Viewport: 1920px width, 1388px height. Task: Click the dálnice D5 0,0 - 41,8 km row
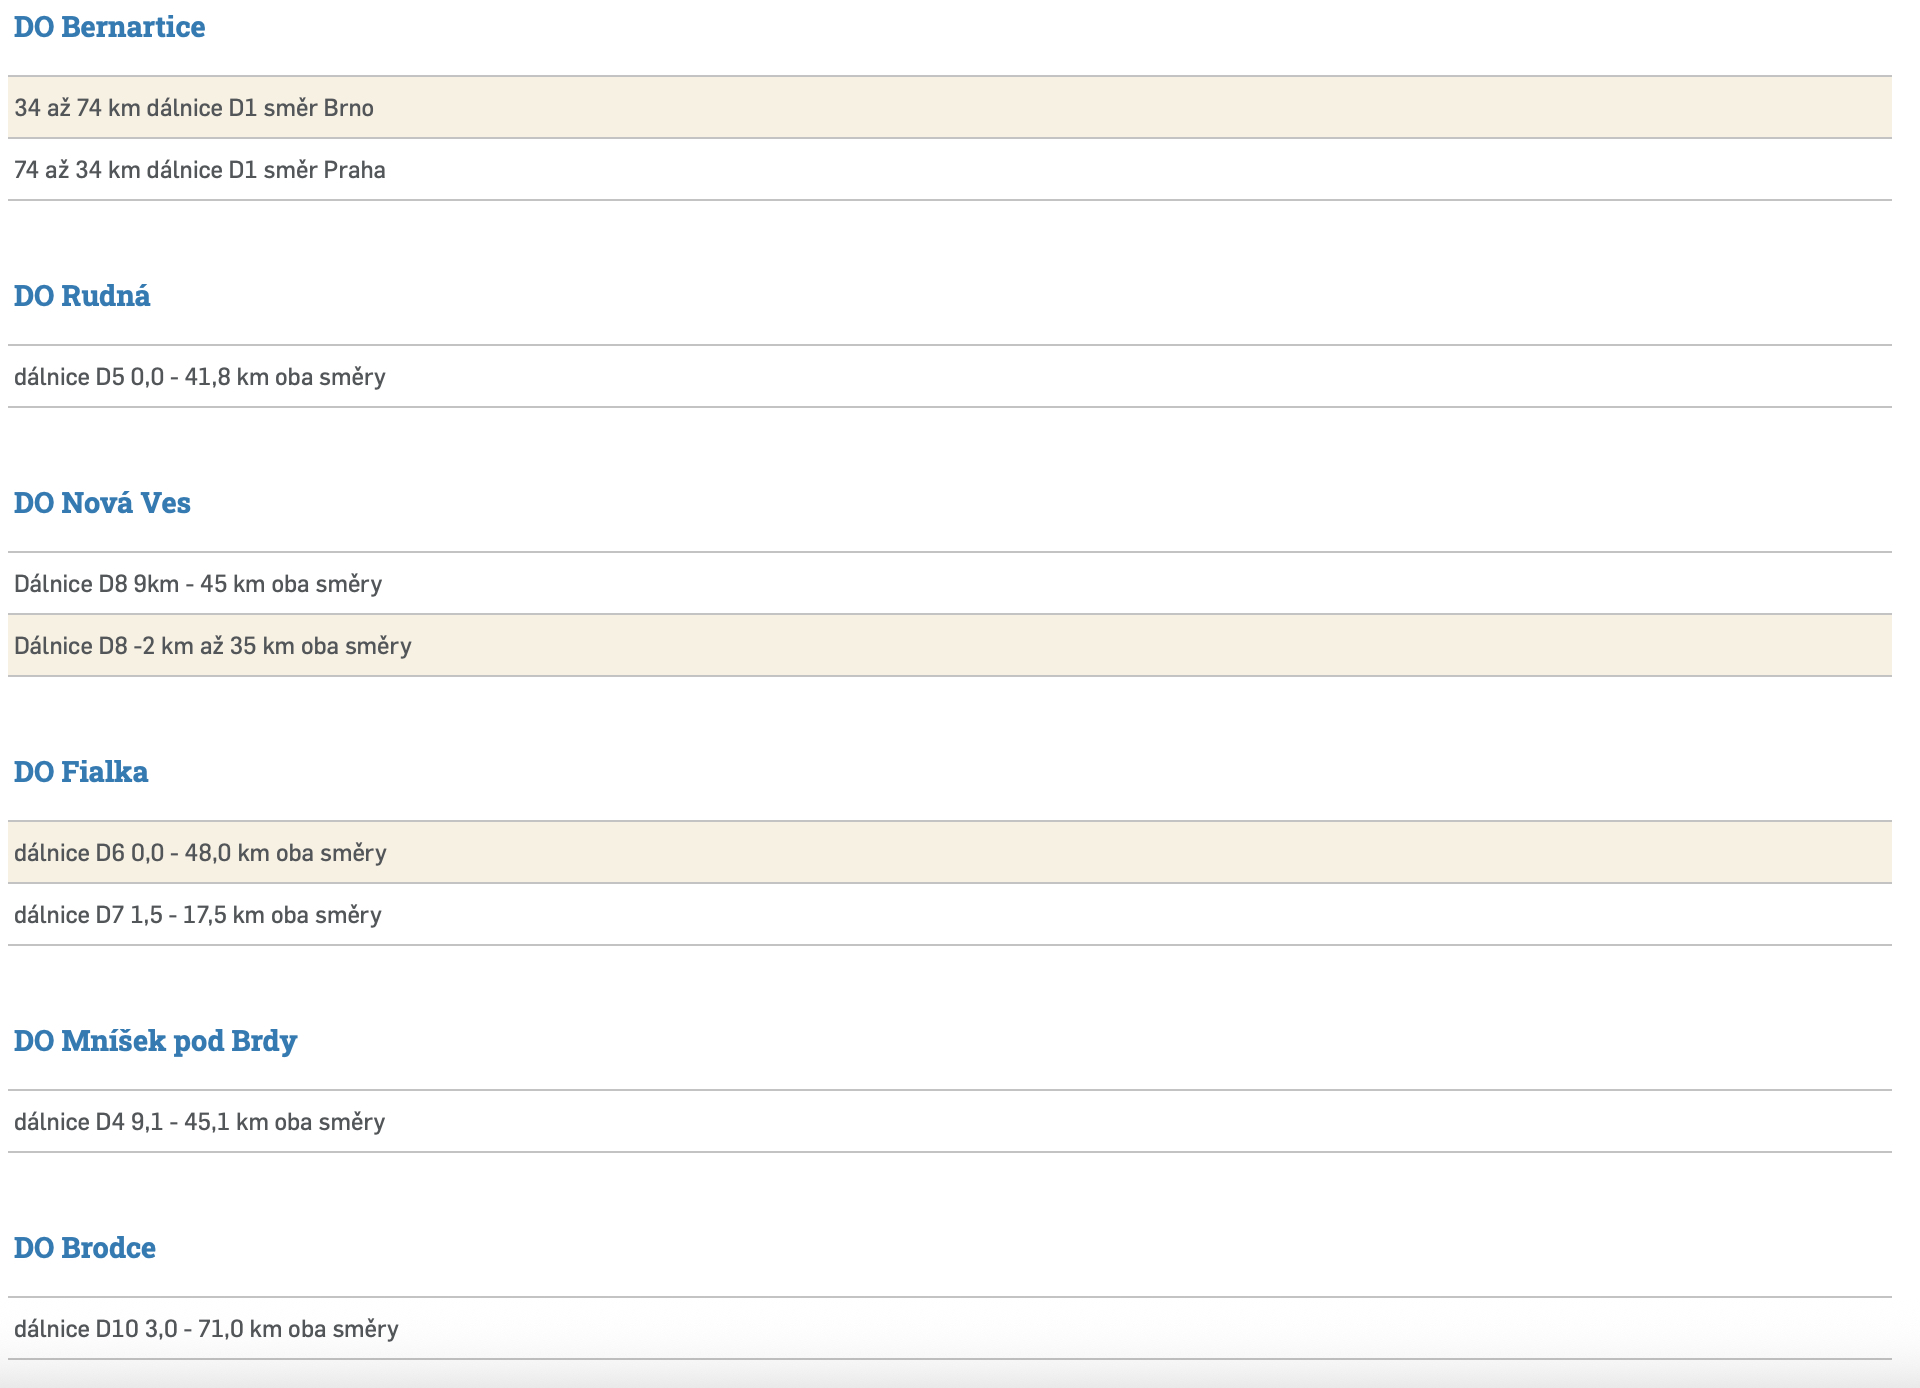(x=199, y=377)
